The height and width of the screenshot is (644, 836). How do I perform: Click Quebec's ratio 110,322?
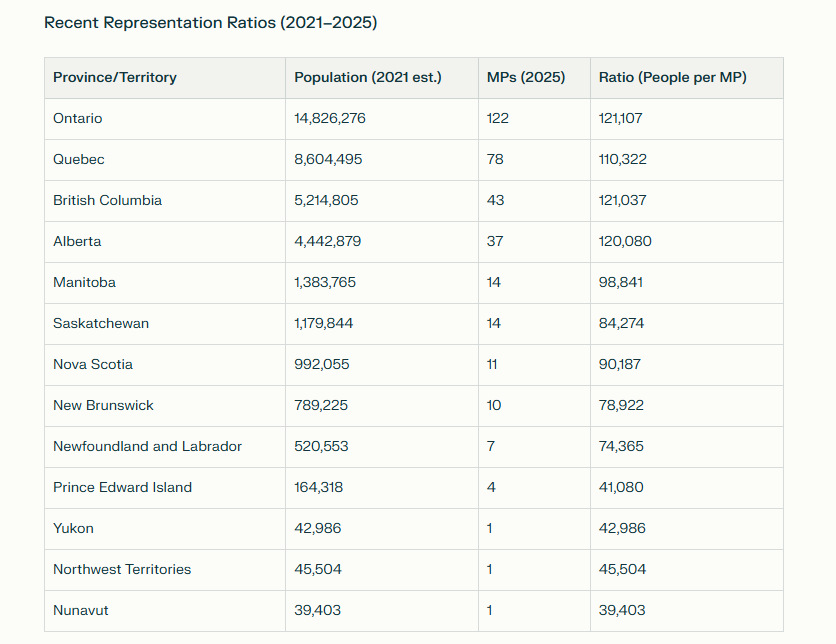pos(623,159)
